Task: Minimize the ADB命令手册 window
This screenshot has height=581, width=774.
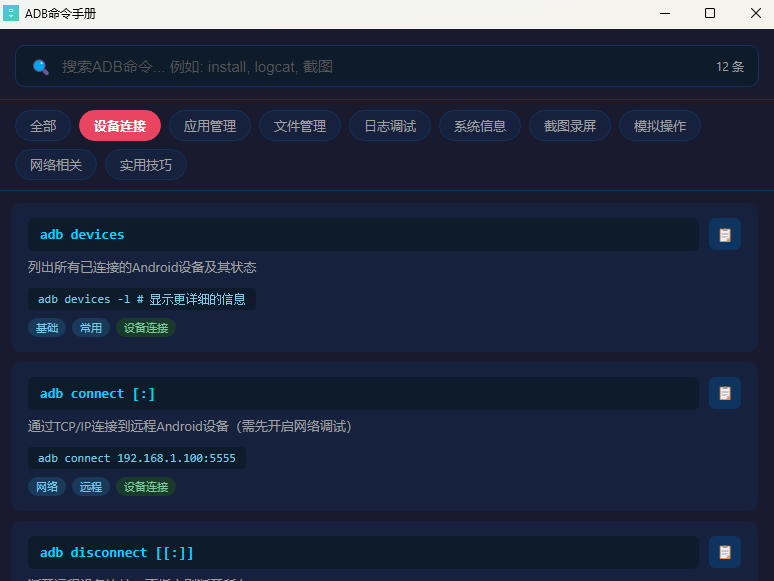Action: (x=665, y=13)
